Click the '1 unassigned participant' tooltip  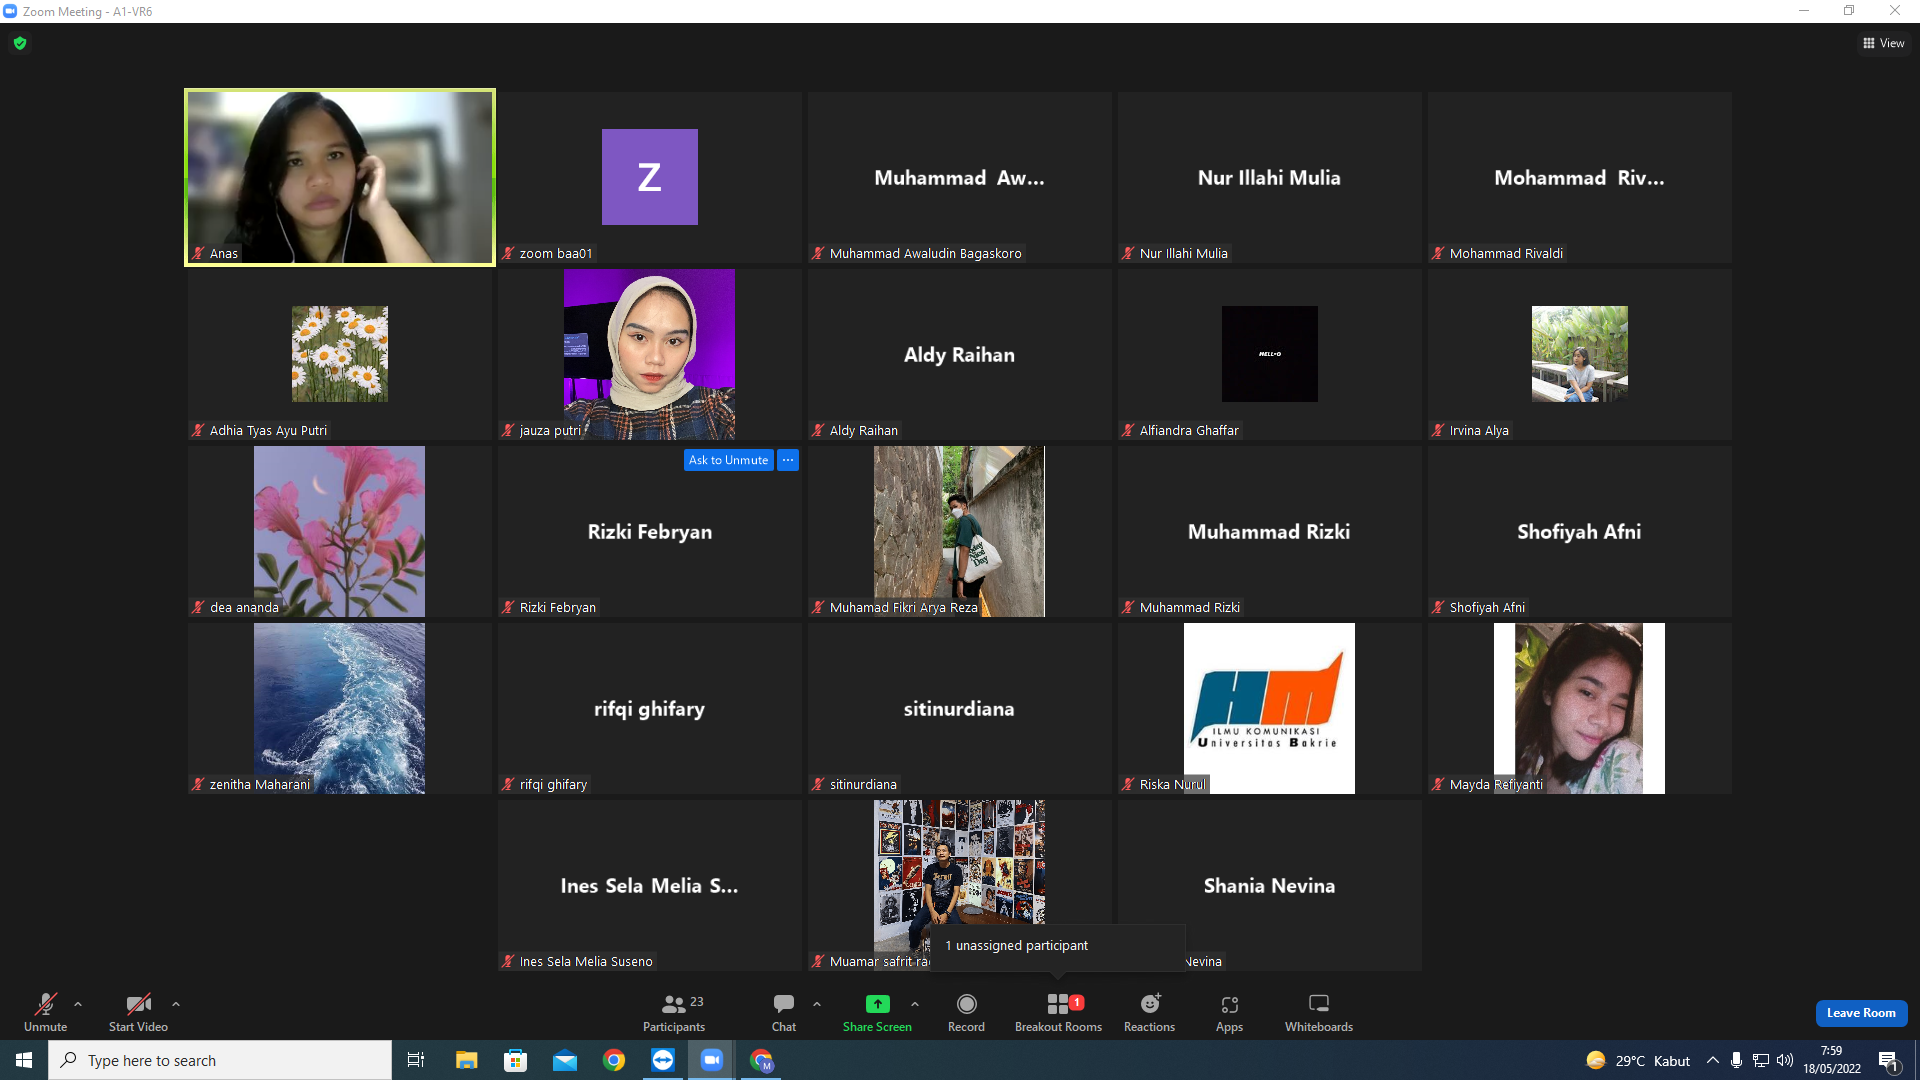[x=1057, y=946]
